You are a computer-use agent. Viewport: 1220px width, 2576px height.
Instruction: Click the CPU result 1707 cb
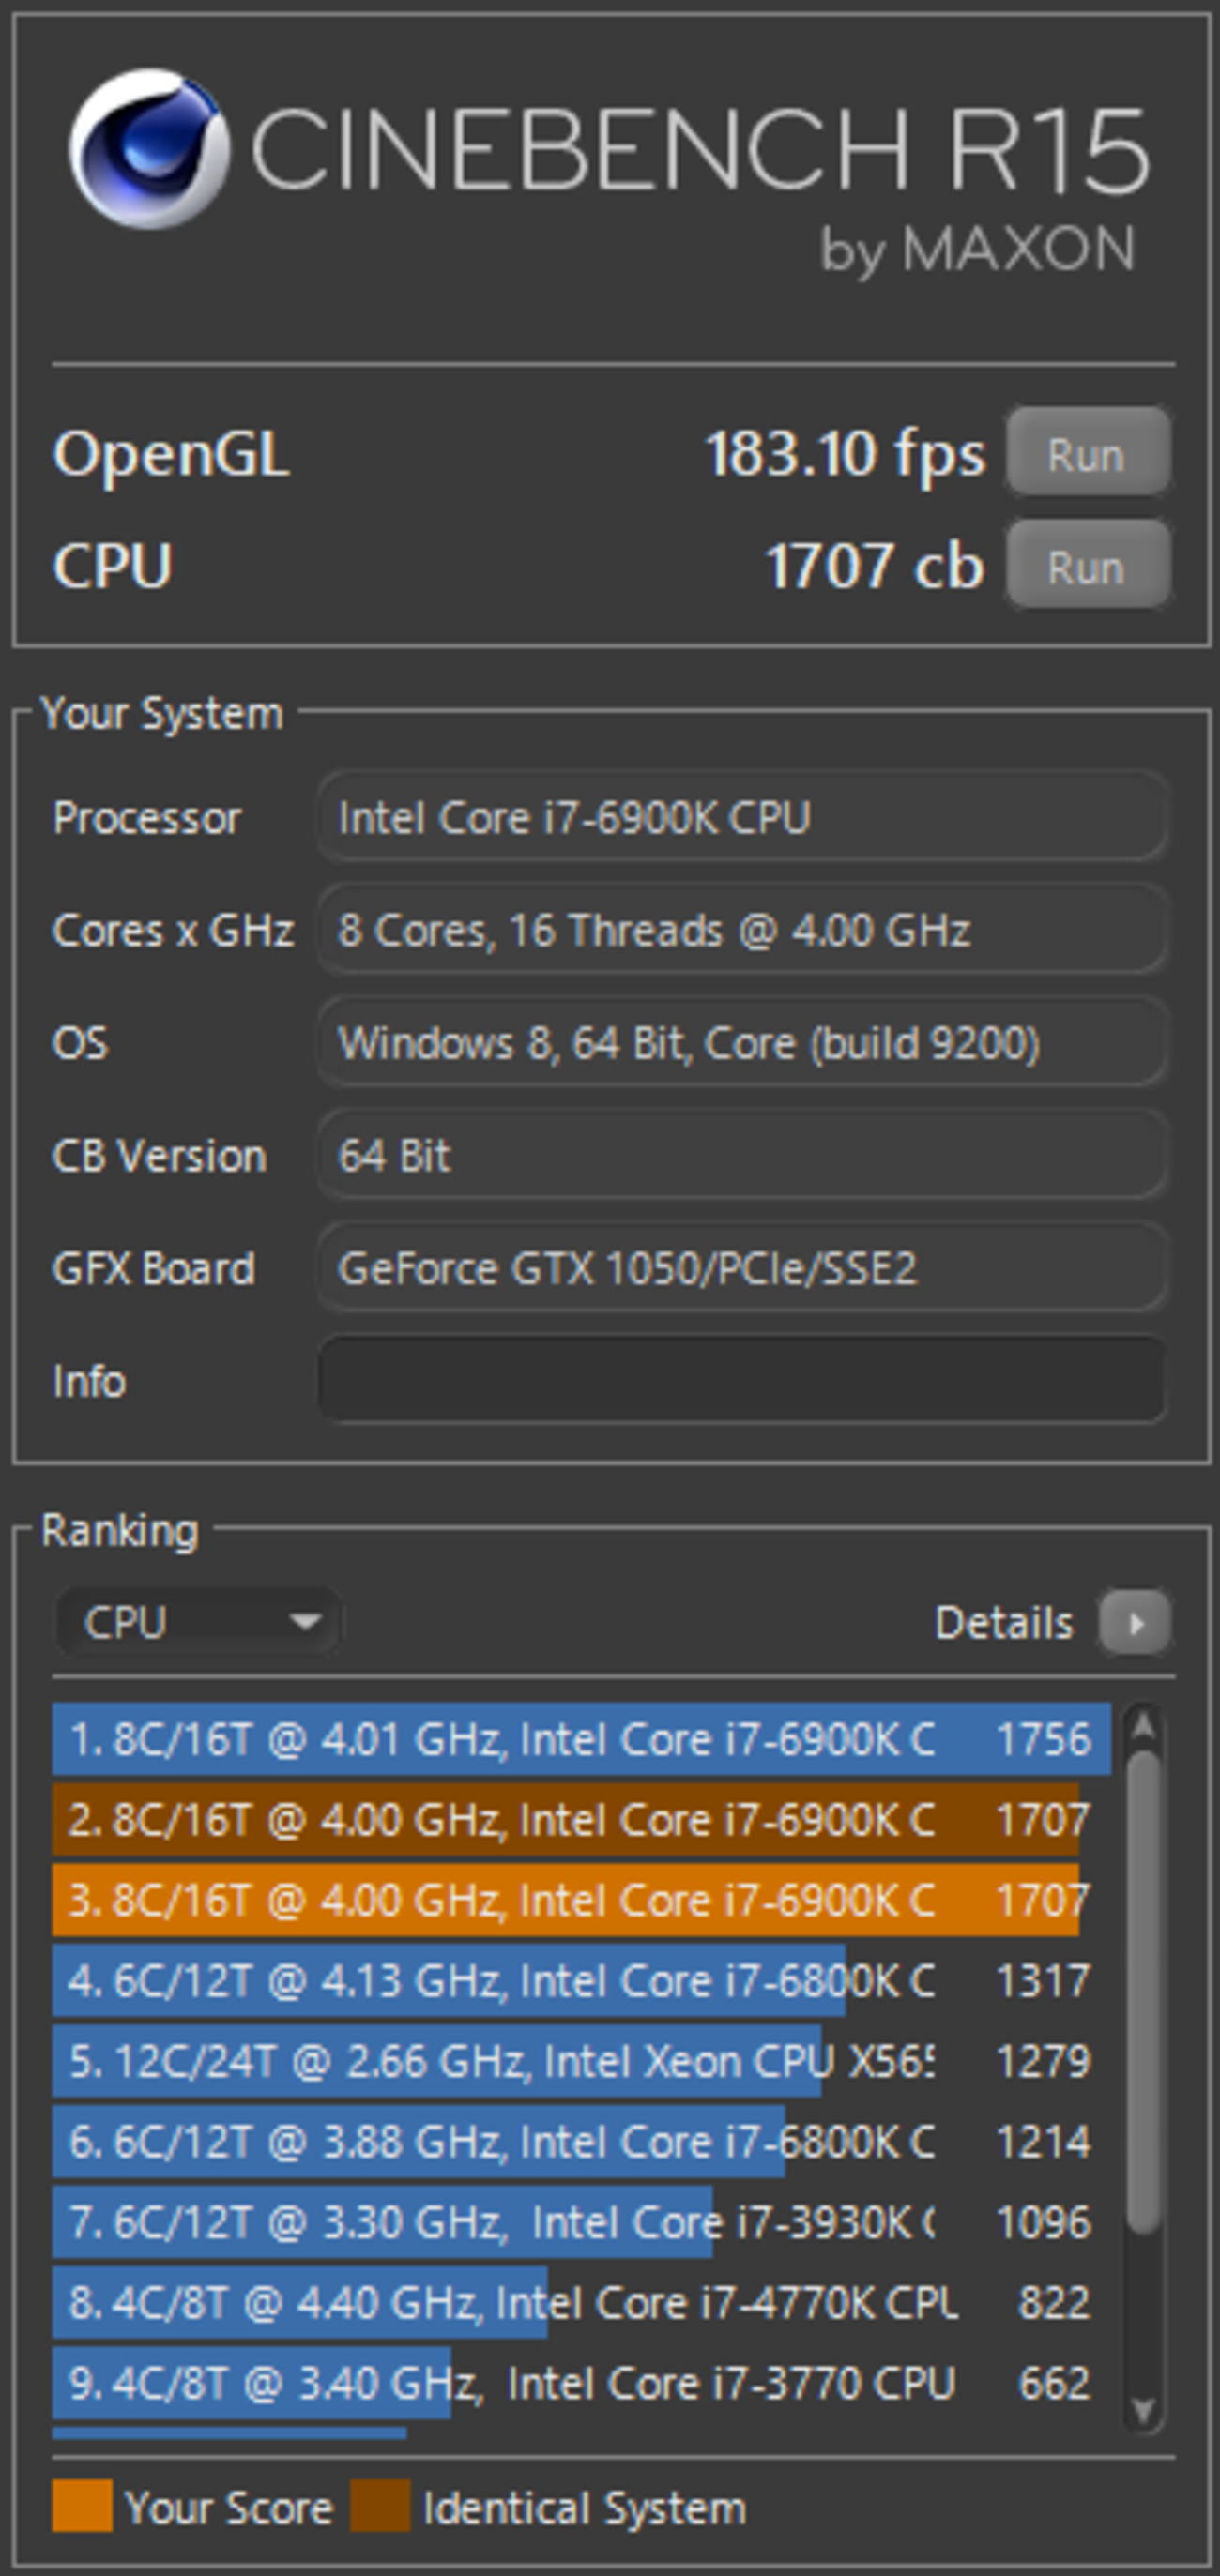[875, 566]
